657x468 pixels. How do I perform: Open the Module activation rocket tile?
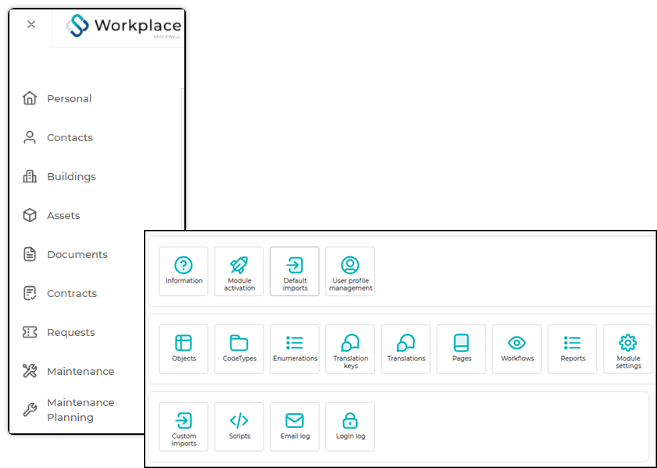point(239,271)
